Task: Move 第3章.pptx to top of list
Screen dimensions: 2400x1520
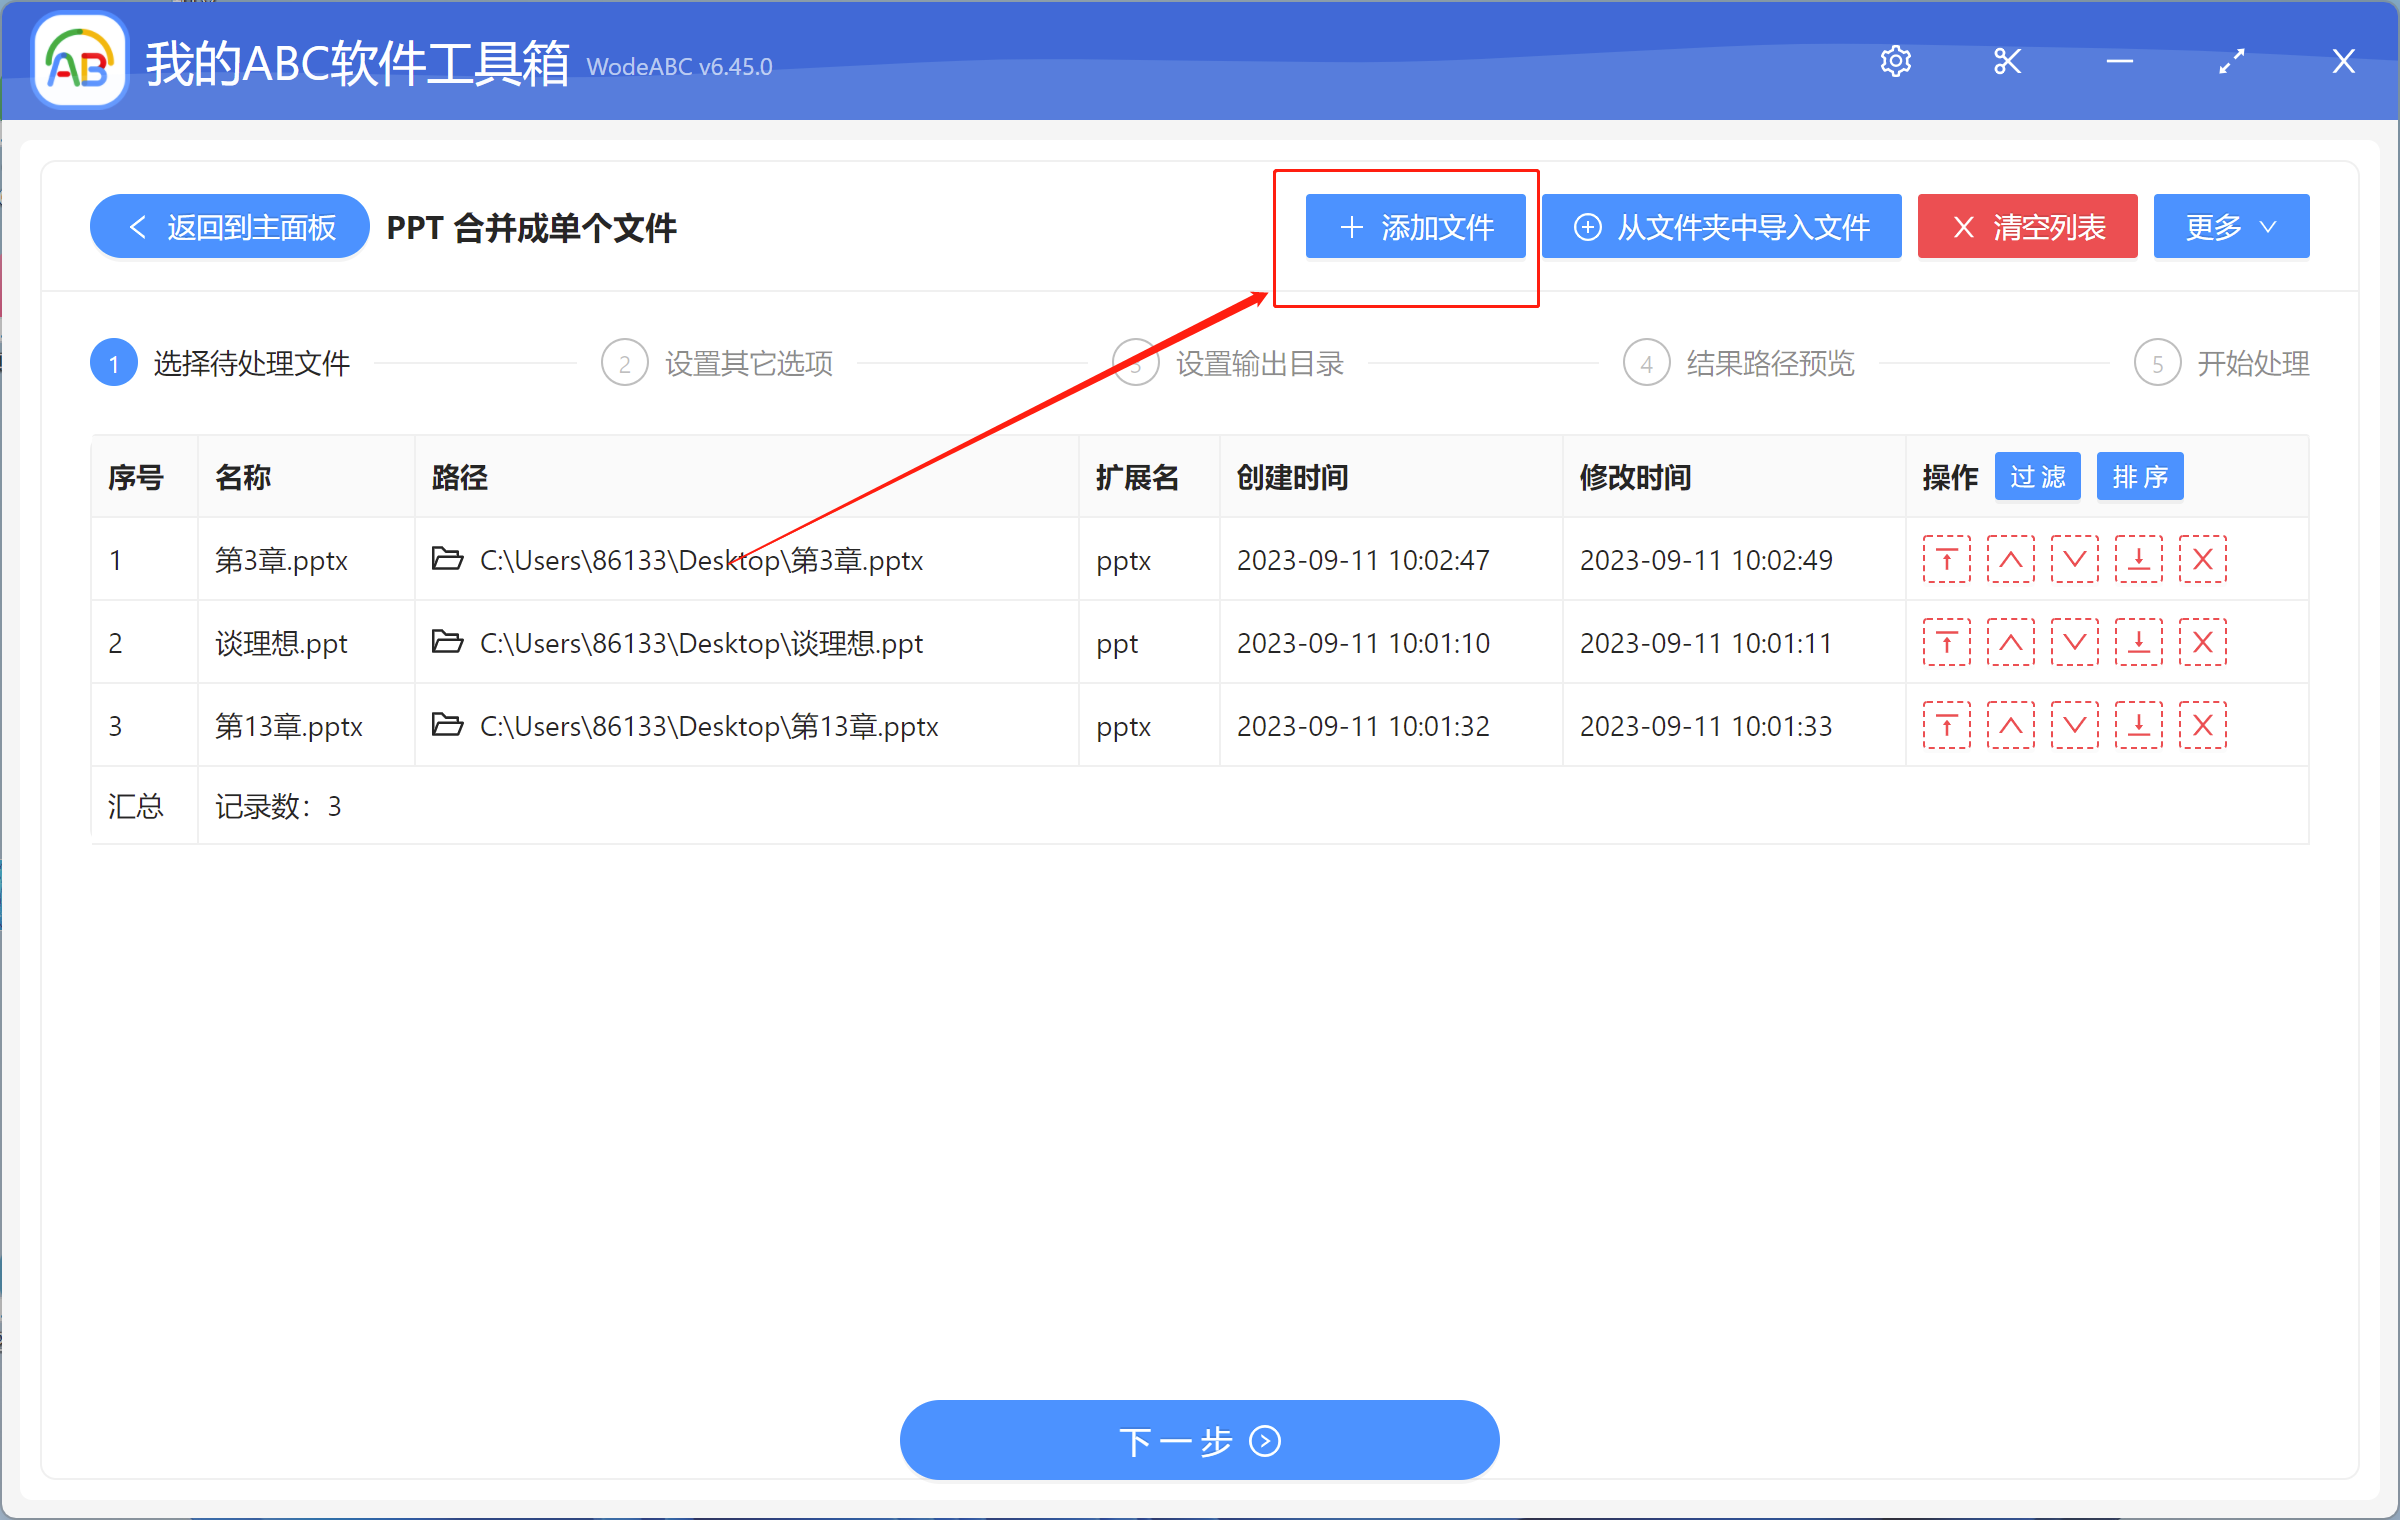Action: coord(1946,560)
